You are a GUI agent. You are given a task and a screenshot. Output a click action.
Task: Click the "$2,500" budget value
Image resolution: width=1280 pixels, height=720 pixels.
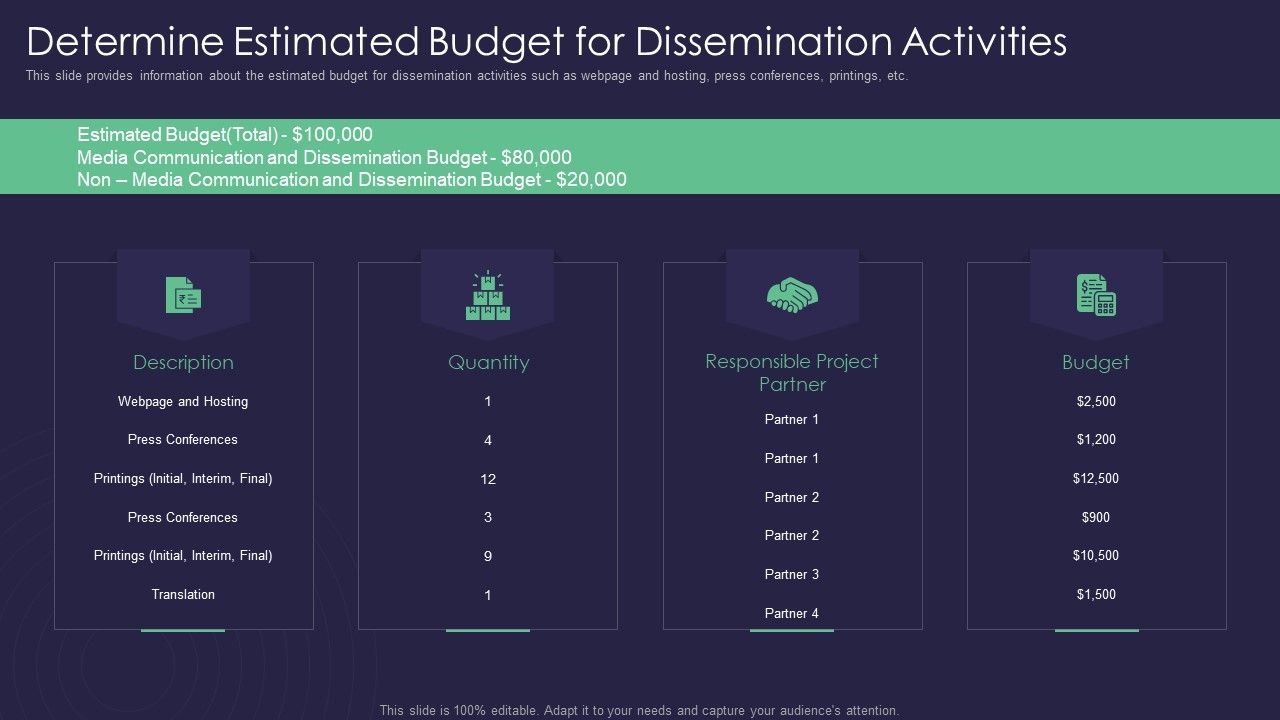1096,401
